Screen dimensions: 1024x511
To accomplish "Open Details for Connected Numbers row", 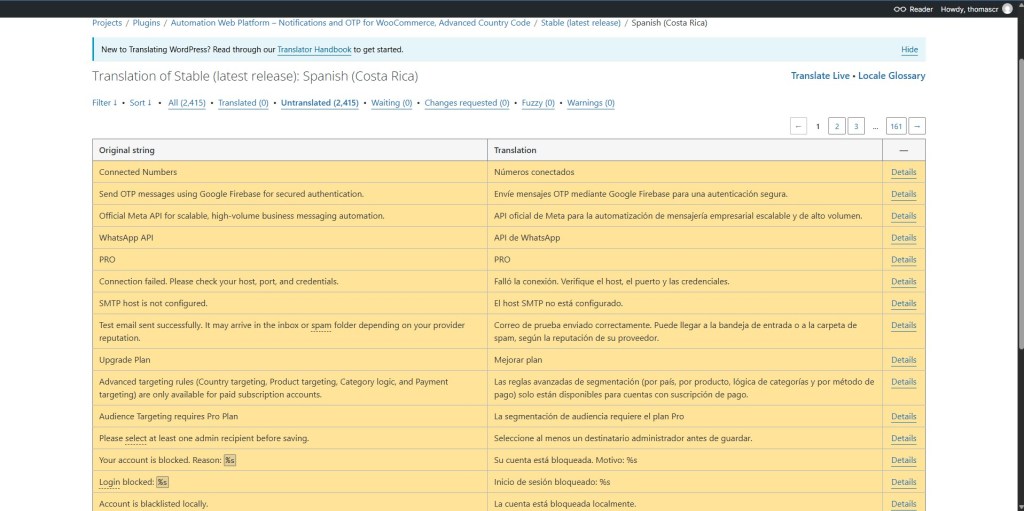I will point(904,173).
